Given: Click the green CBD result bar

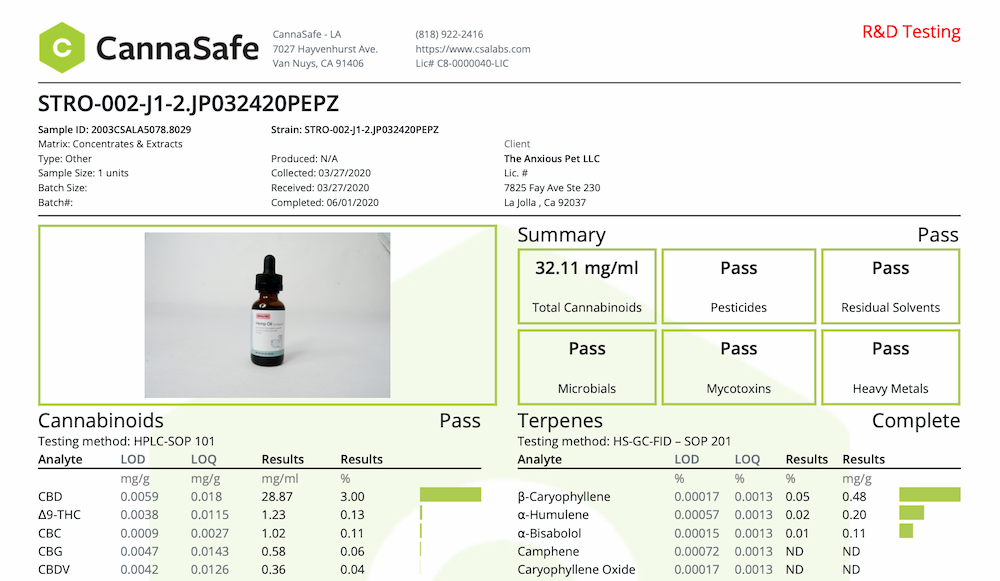Looking at the screenshot, I should 450,495.
